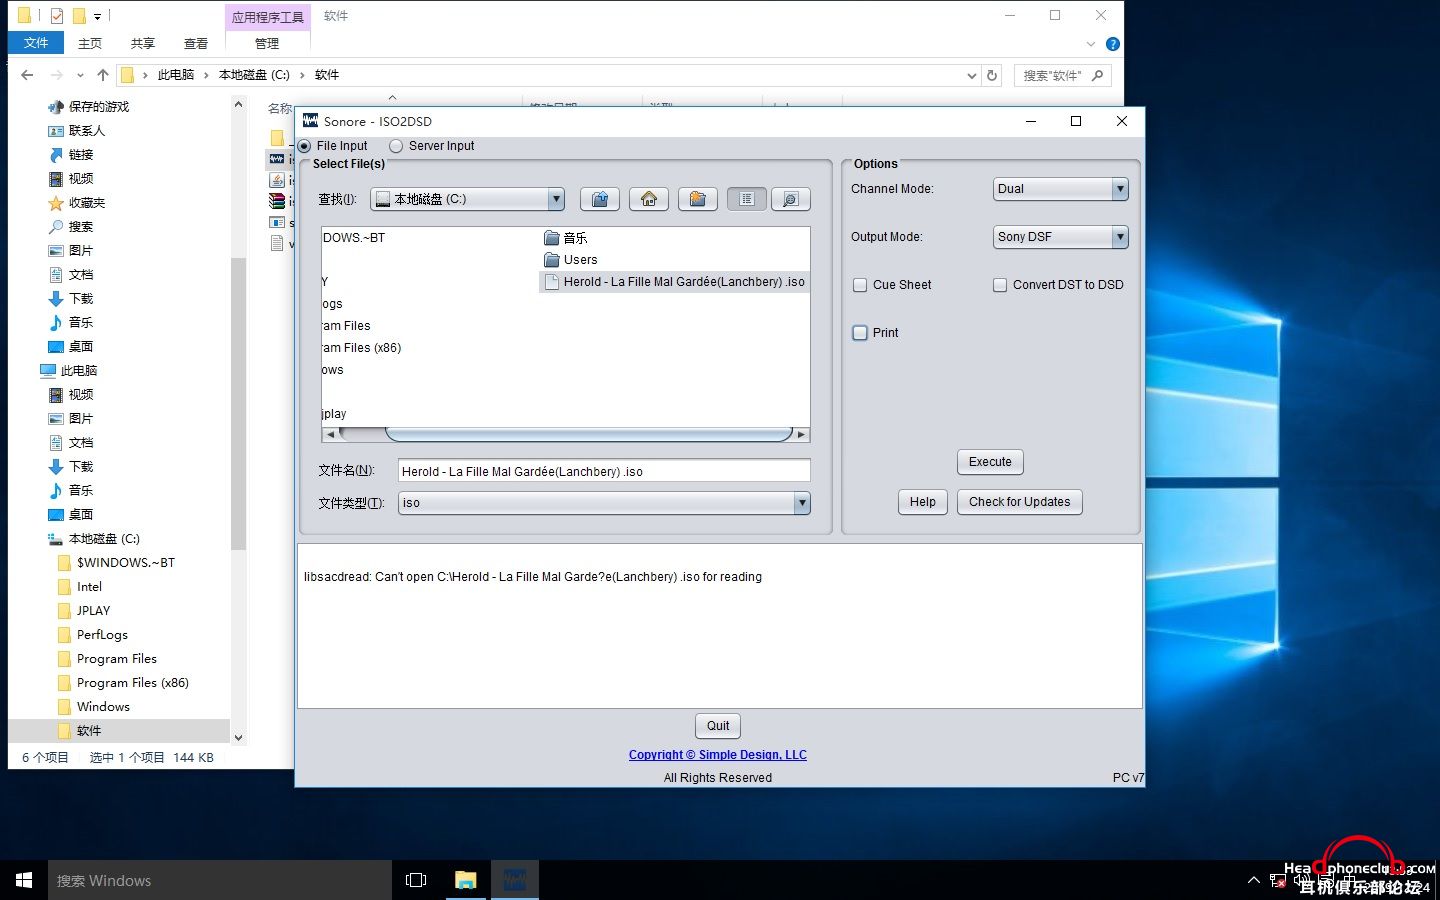Click the Execute button
1440x900 pixels.
click(990, 462)
